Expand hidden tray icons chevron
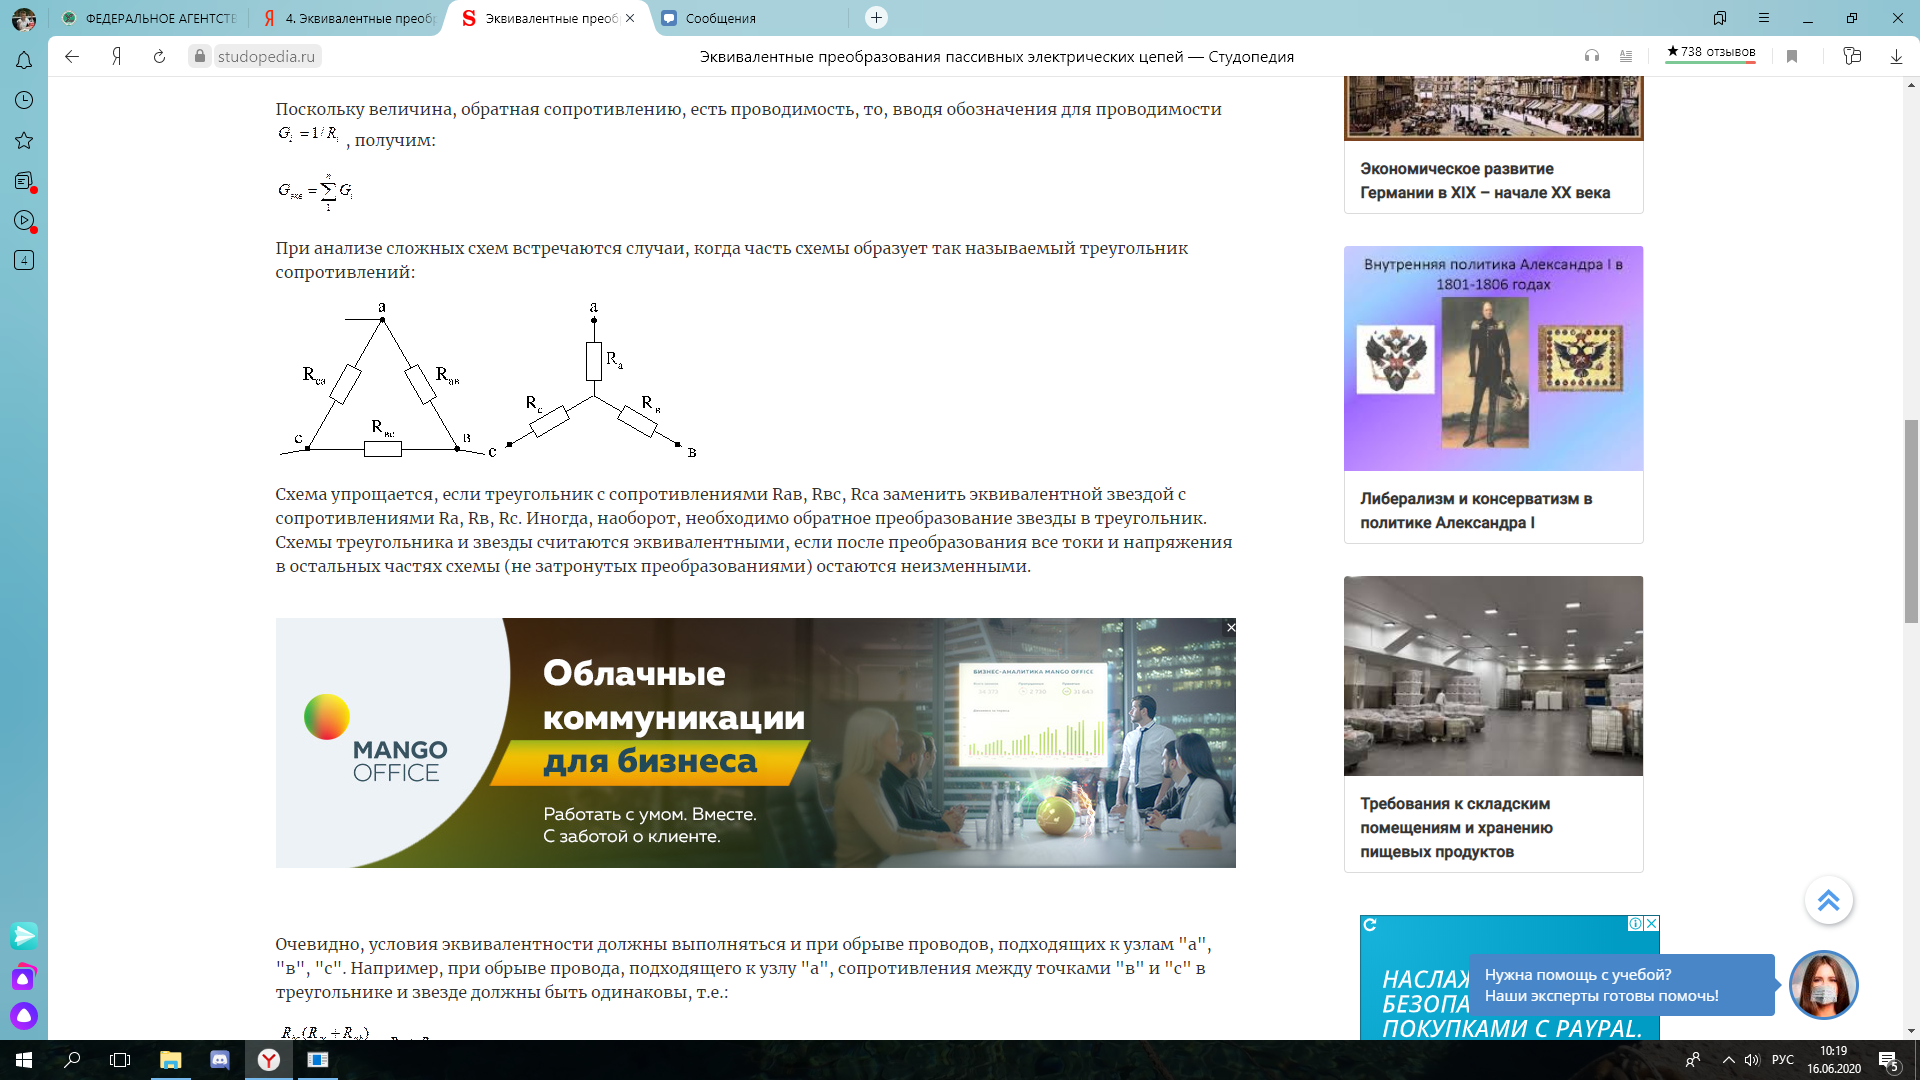This screenshot has width=1920, height=1080. point(1728,1060)
